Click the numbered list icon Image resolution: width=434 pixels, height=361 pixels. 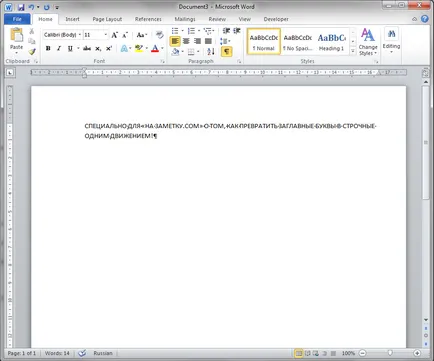[x=191, y=31]
